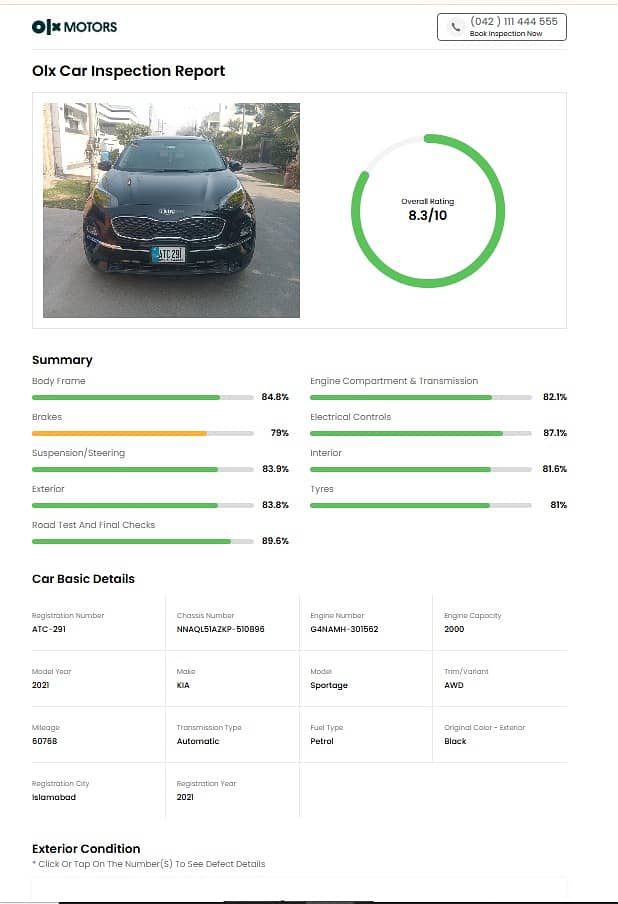Select the Engine Compartment & Transmission bar
This screenshot has width=618, height=904.
[420, 397]
